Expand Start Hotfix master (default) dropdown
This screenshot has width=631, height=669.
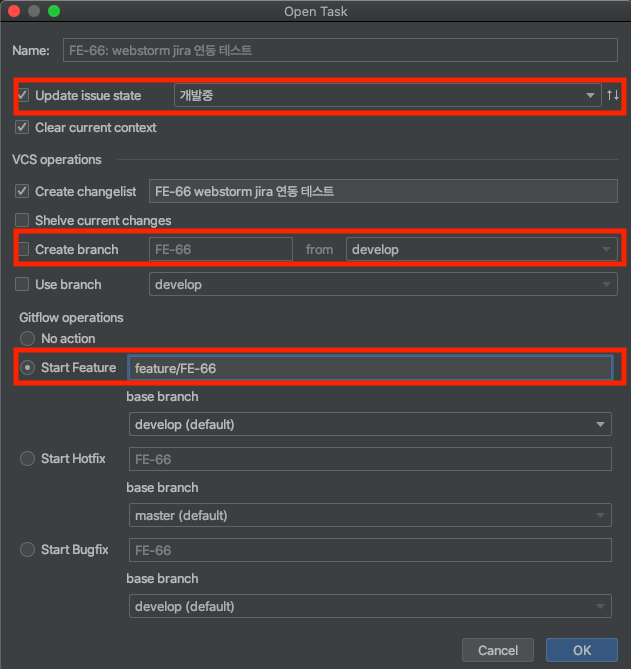point(370,515)
